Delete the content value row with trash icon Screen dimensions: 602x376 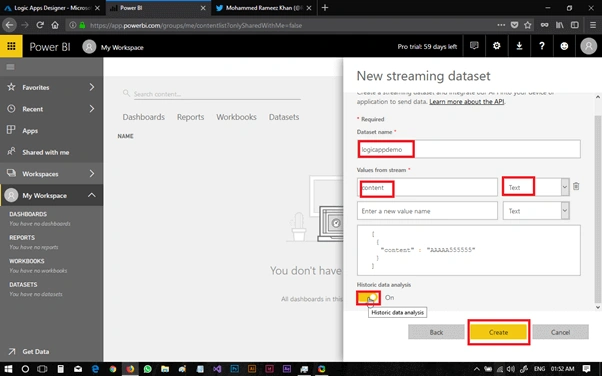[x=576, y=186]
